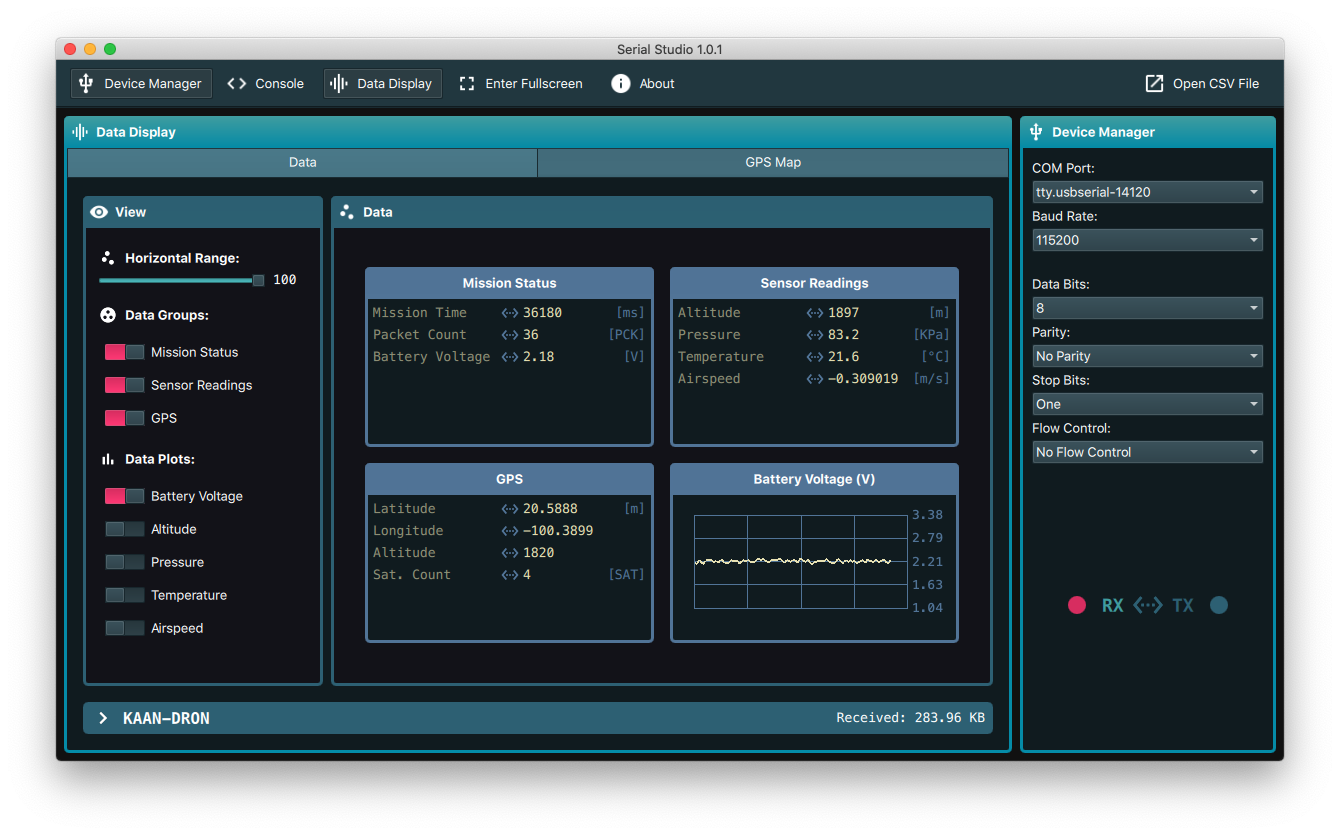Click the arrow icon next to Airspeed value
The width and height of the screenshot is (1340, 835).
pos(815,379)
